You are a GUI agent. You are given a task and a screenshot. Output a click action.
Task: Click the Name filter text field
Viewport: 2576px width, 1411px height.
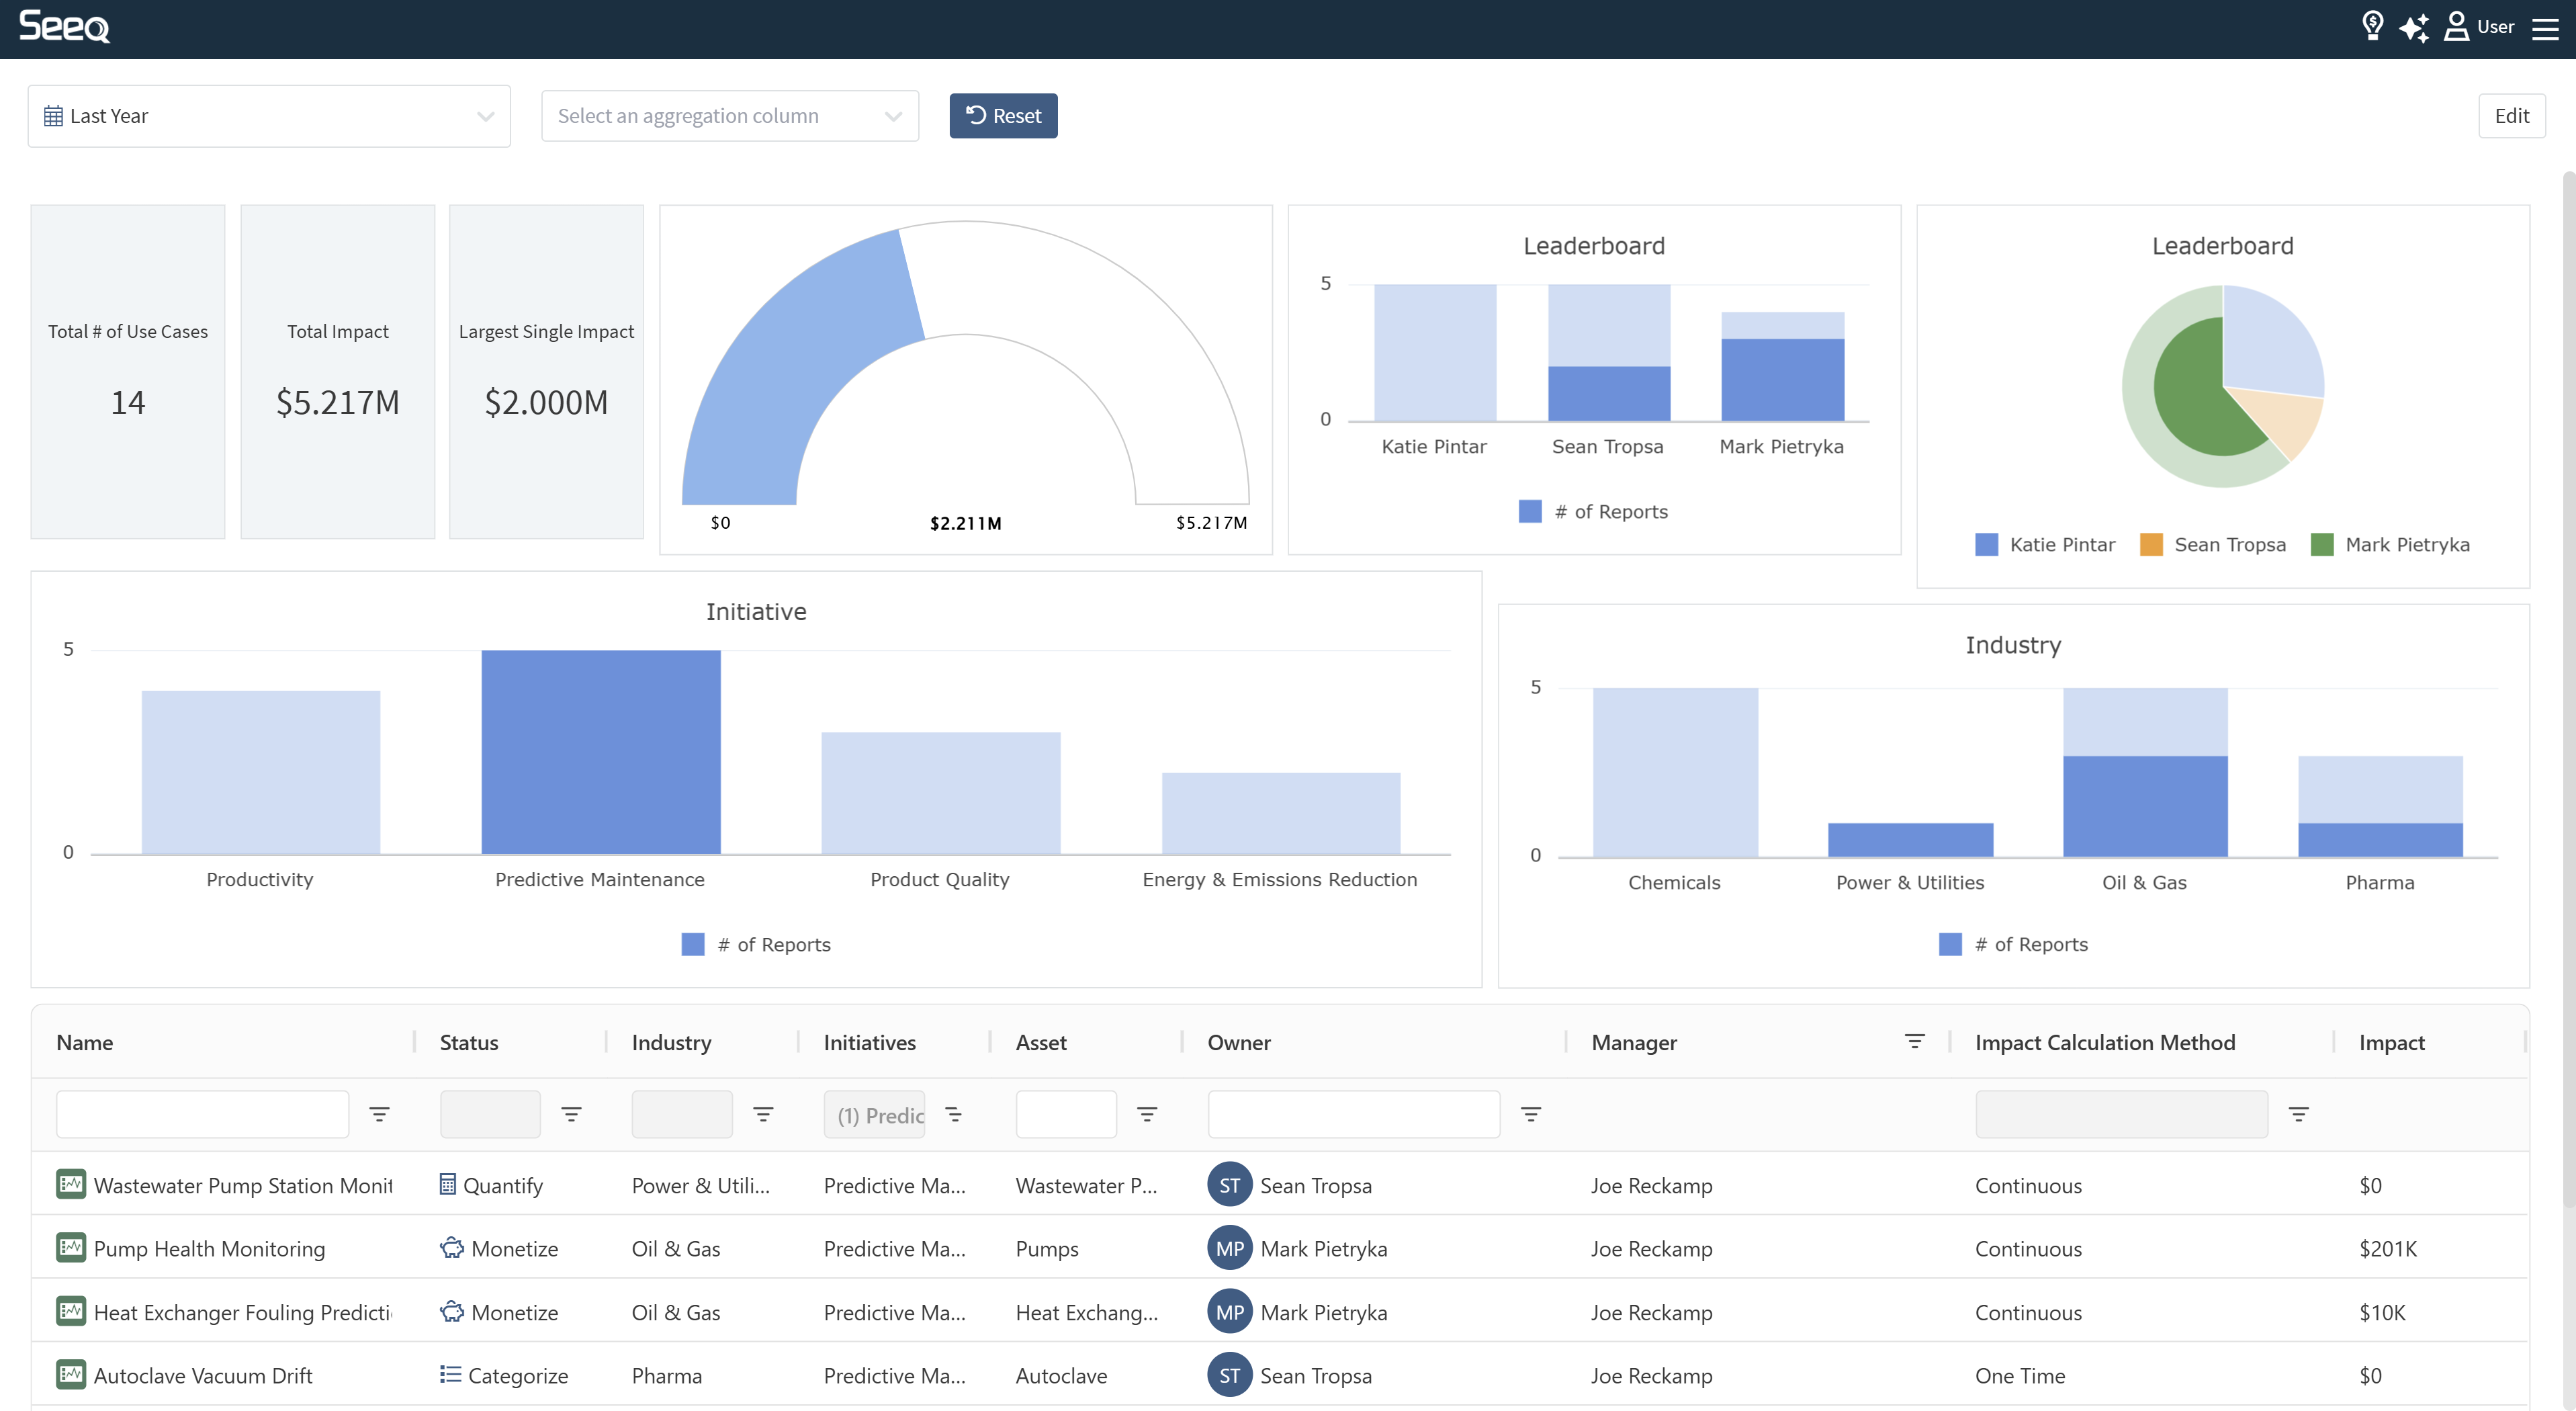pos(202,1114)
